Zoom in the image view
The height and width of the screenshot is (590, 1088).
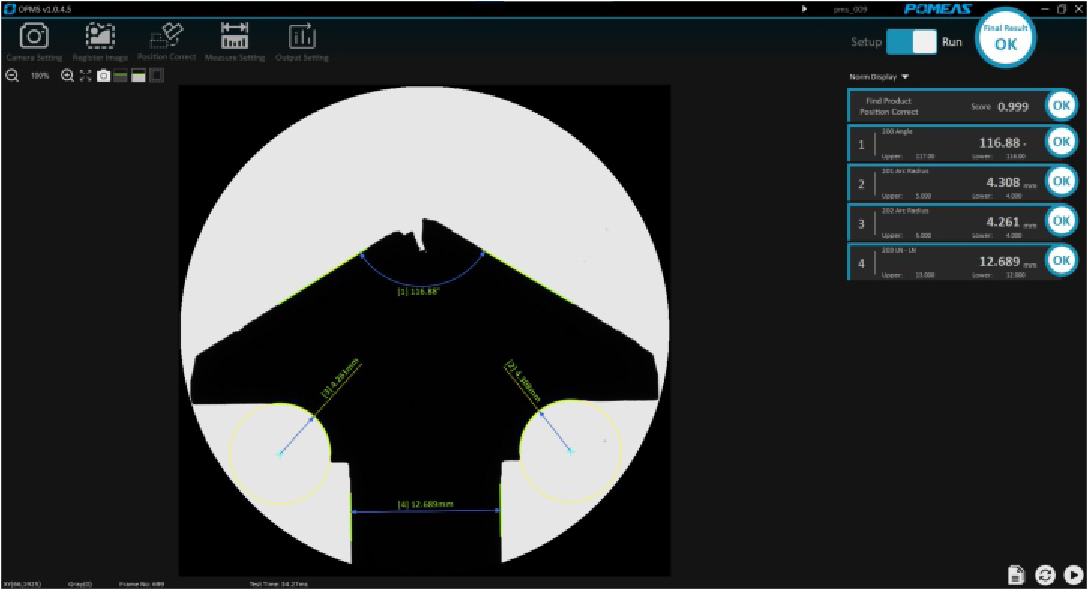click(67, 76)
